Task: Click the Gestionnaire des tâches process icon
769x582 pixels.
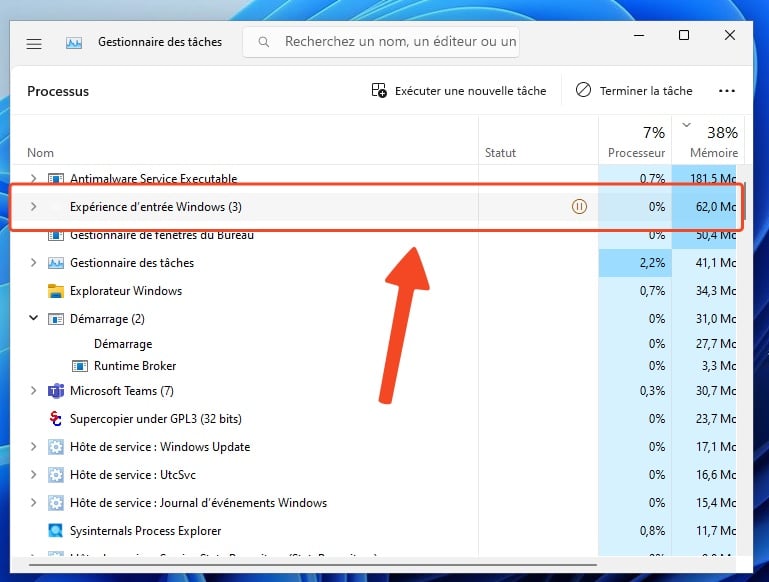Action: pos(55,263)
